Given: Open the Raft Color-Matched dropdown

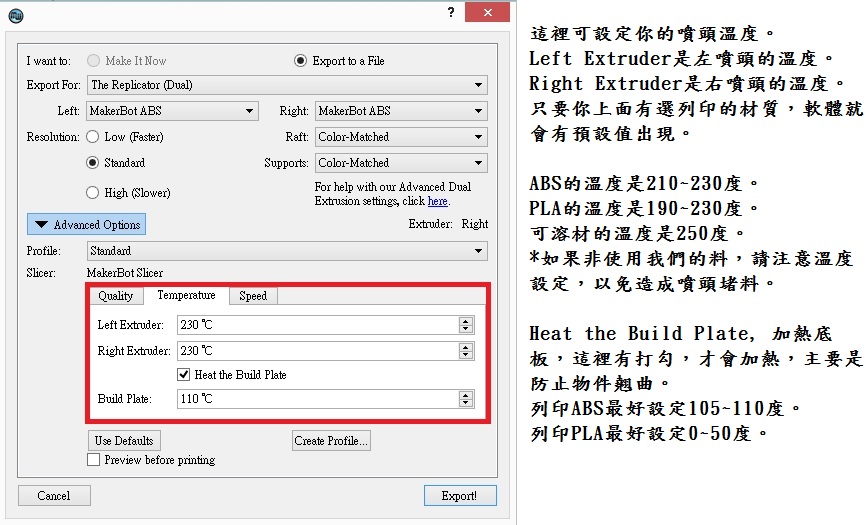Looking at the screenshot, I should click(x=402, y=137).
